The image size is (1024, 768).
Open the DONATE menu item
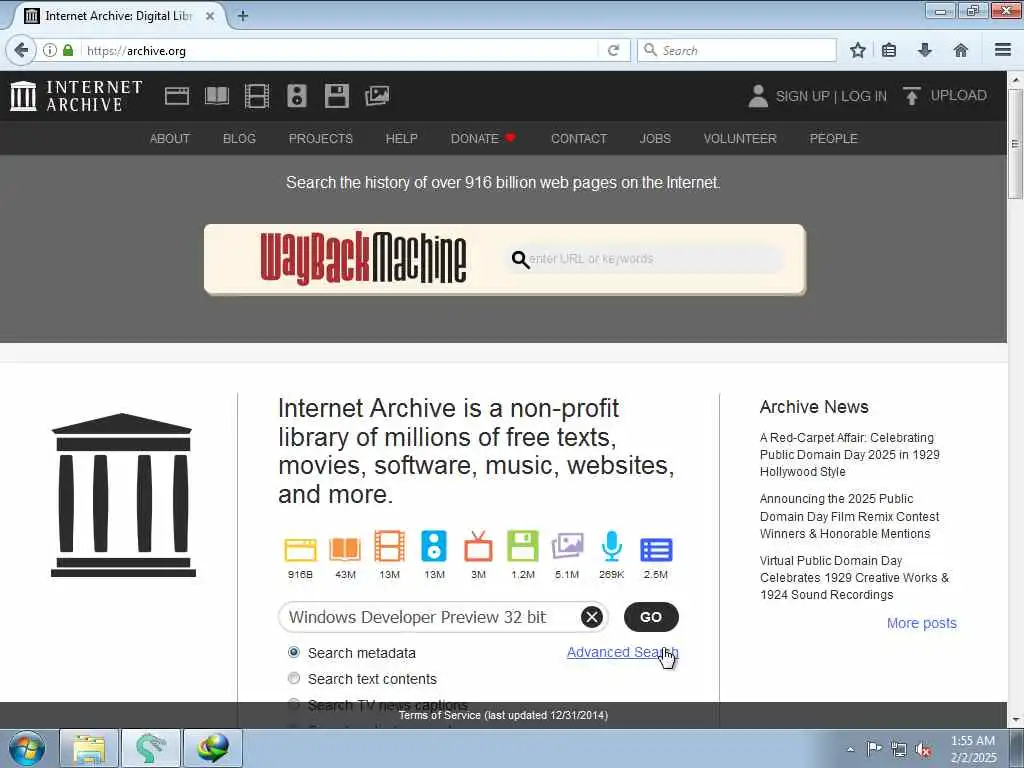tap(482, 138)
